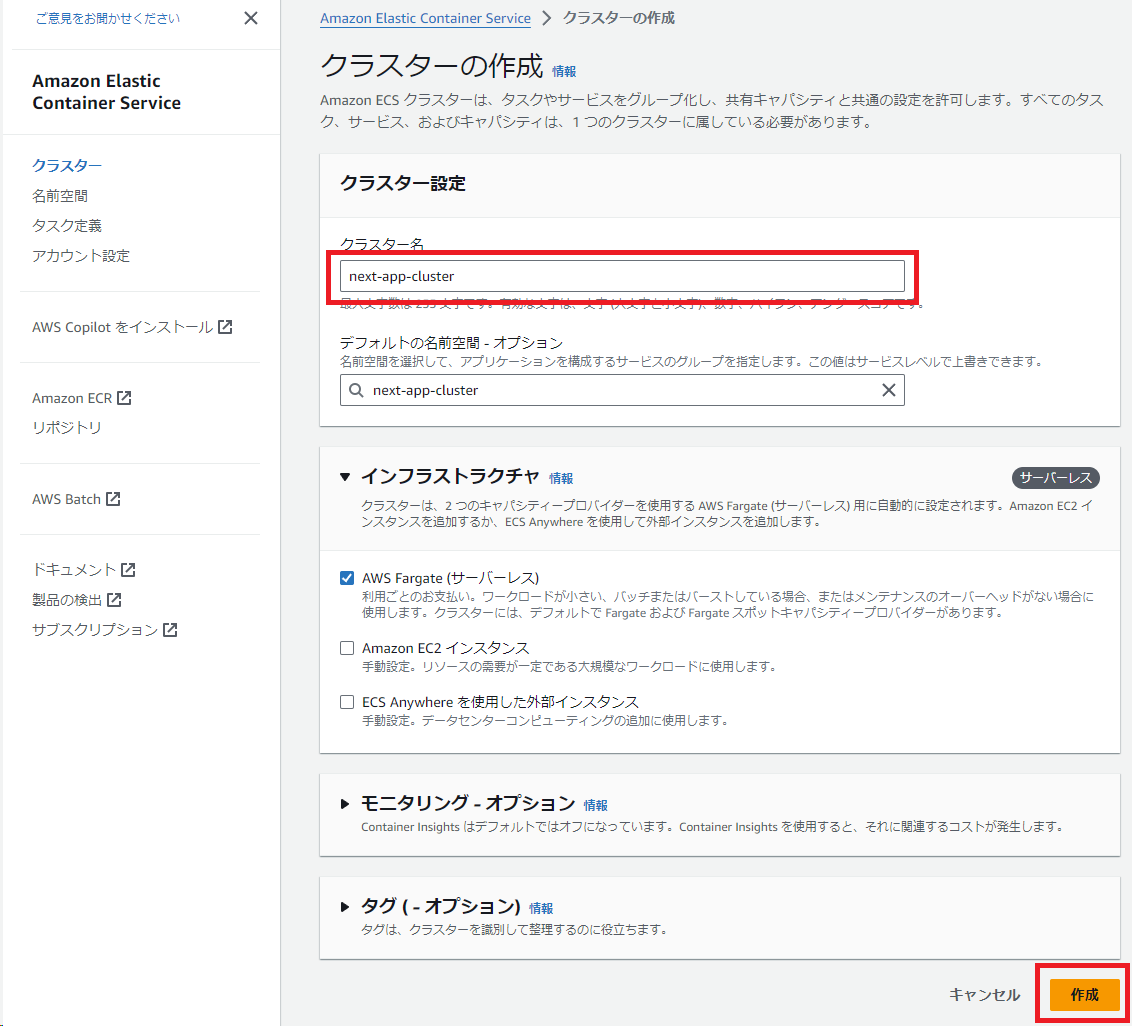1132x1026 pixels.
Task: Click search magnifier icon in namespace field
Action: click(x=356, y=390)
